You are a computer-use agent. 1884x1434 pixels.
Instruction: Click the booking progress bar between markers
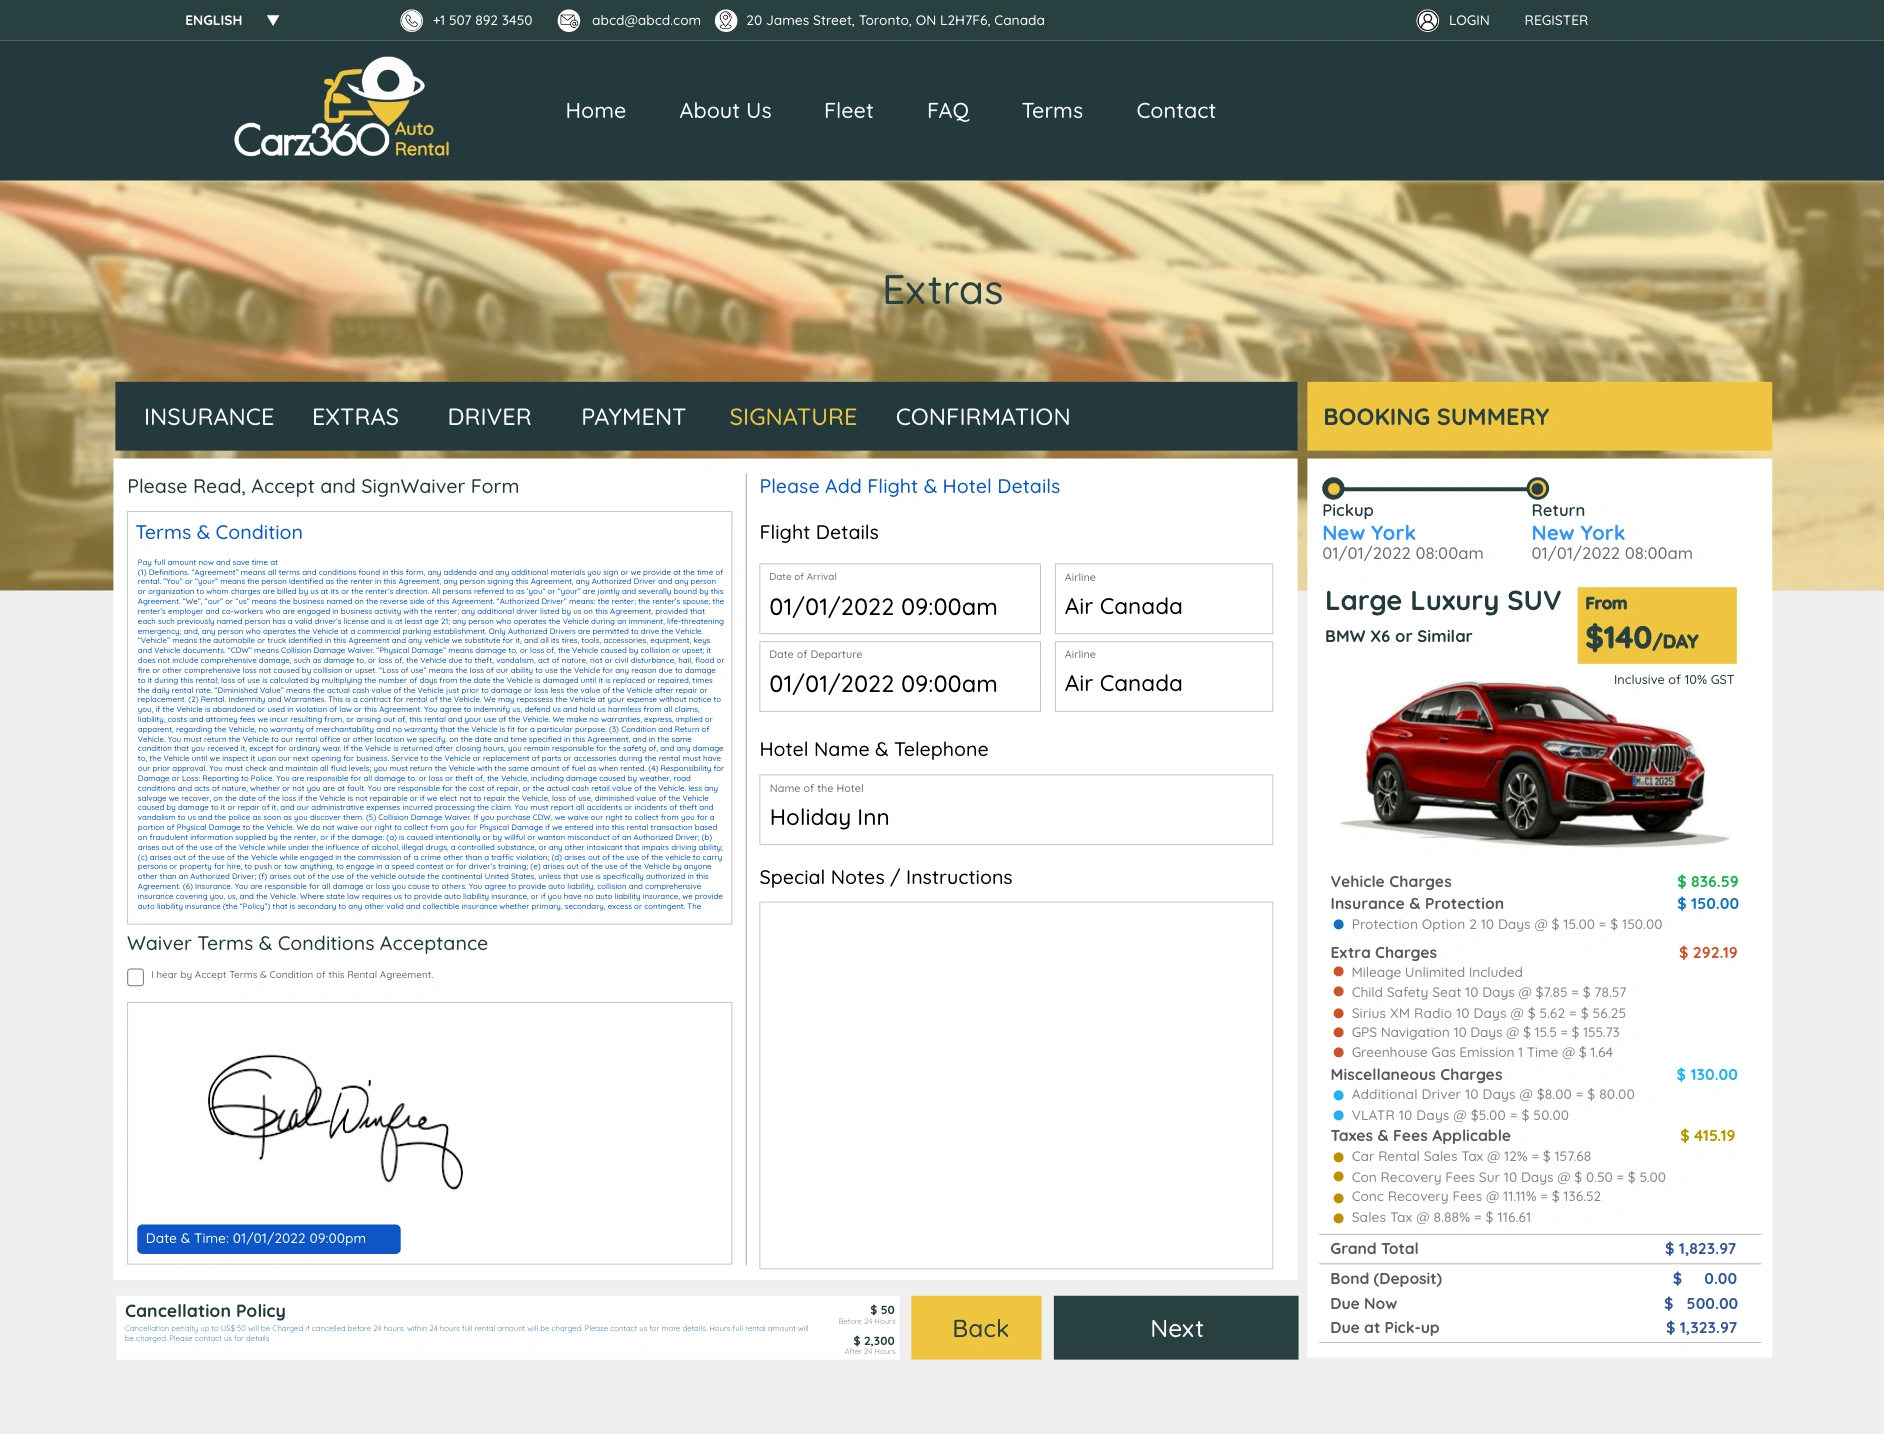click(x=1435, y=488)
